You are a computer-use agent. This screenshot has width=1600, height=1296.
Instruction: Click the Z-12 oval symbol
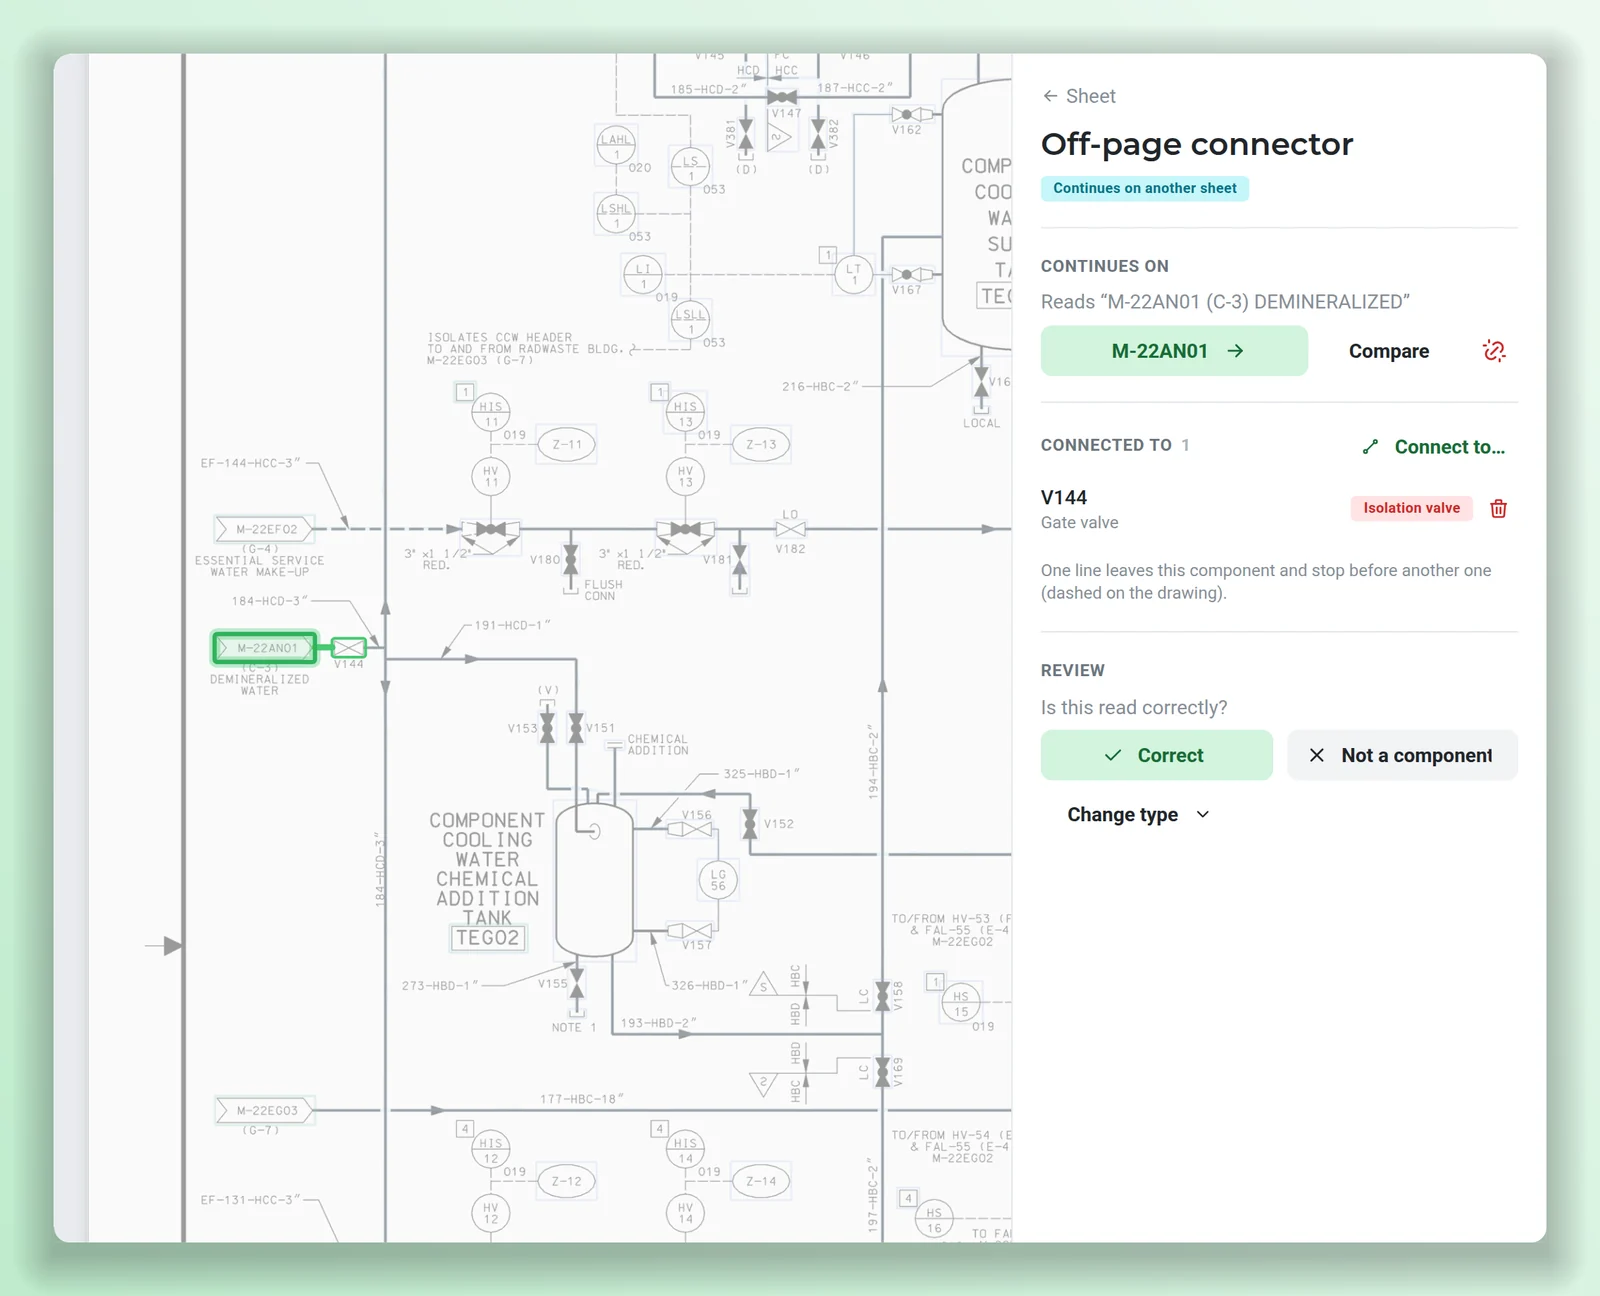(x=567, y=1181)
